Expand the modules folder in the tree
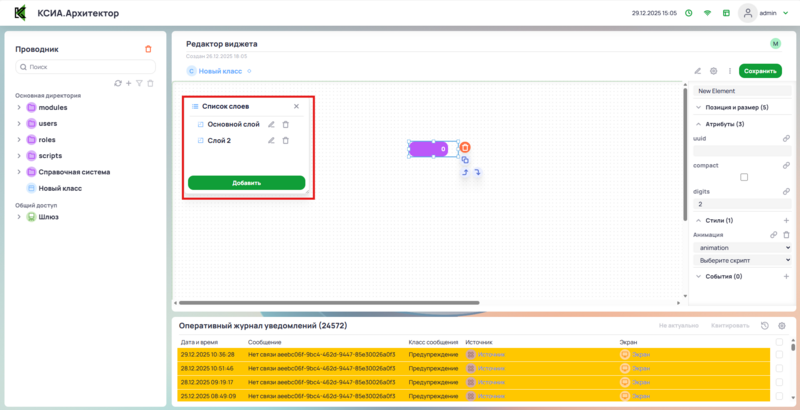This screenshot has width=800, height=410. click(19, 107)
